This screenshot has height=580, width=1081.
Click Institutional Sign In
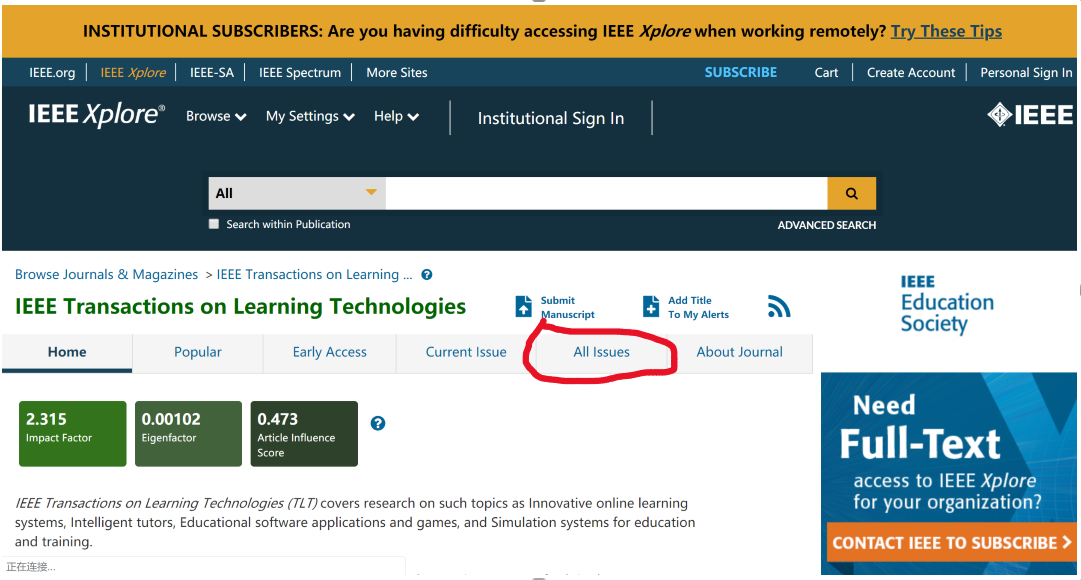tap(551, 119)
